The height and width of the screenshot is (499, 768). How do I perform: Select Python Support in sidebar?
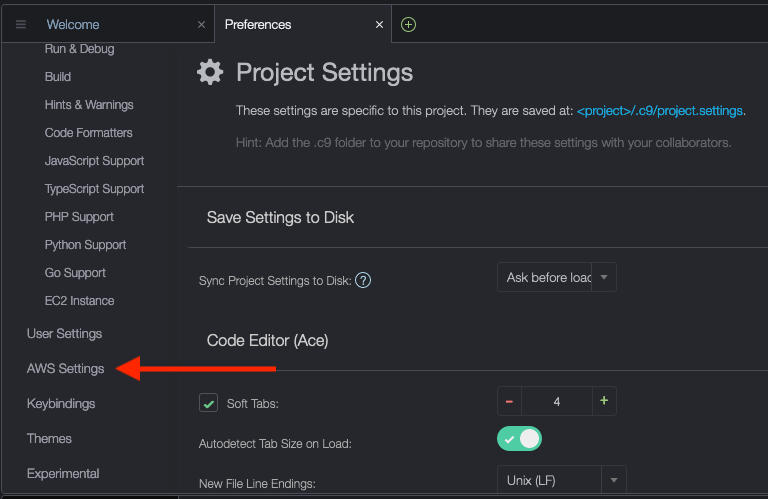pos(85,245)
